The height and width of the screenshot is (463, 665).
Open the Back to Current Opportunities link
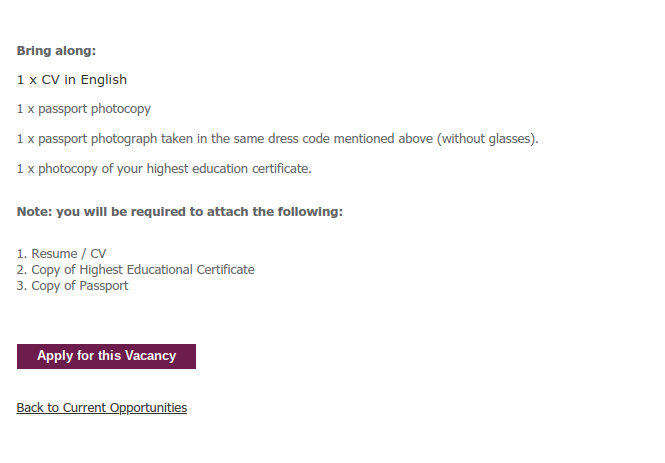tap(102, 408)
